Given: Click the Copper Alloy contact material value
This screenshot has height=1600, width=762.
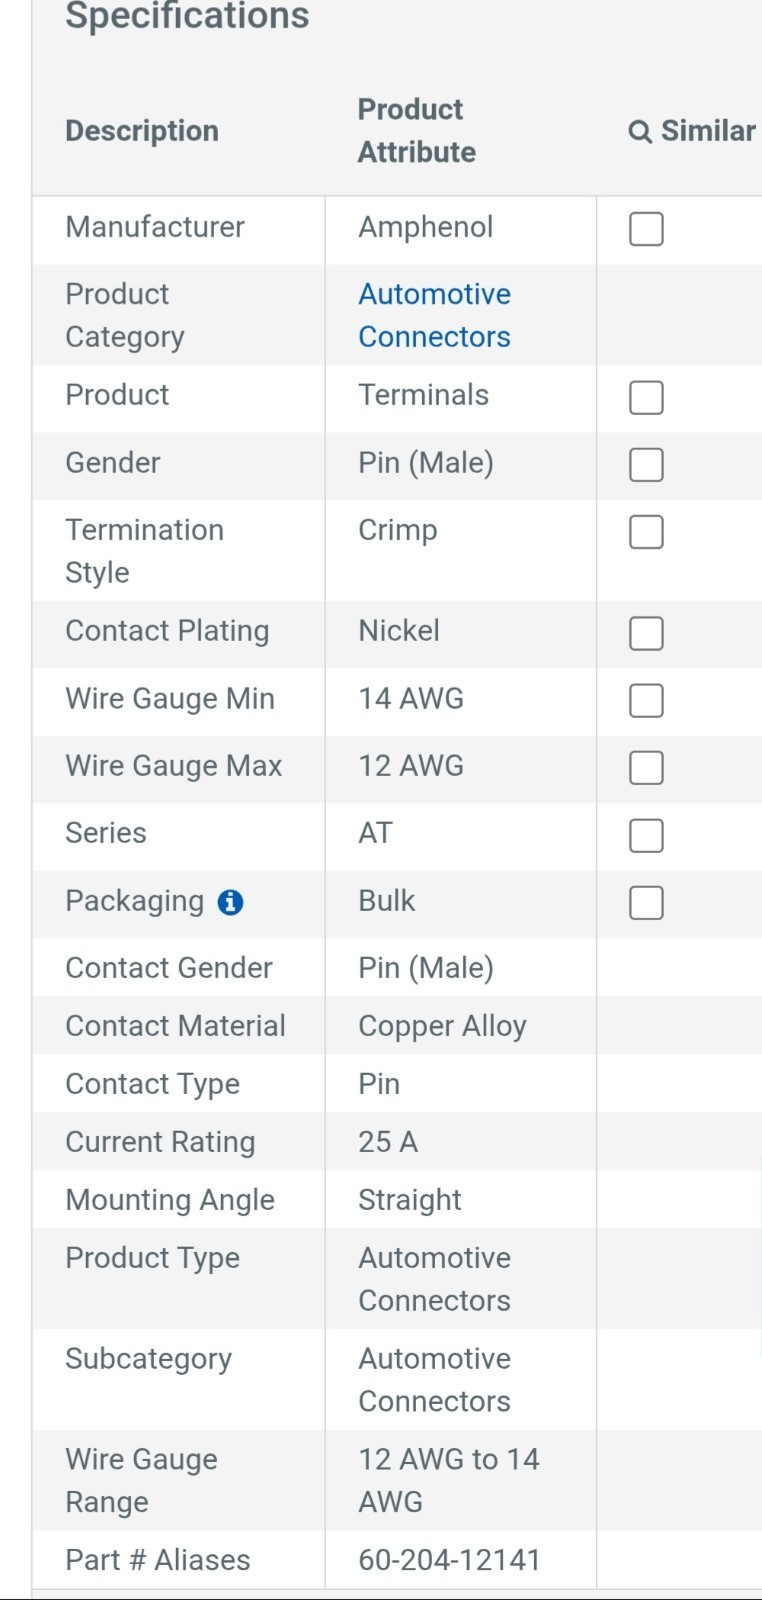Looking at the screenshot, I should point(442,1026).
